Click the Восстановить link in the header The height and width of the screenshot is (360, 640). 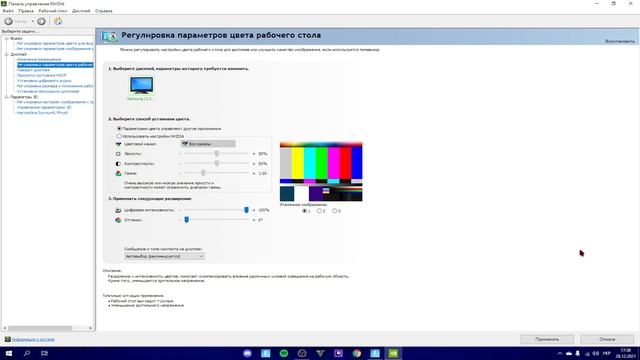coord(620,42)
